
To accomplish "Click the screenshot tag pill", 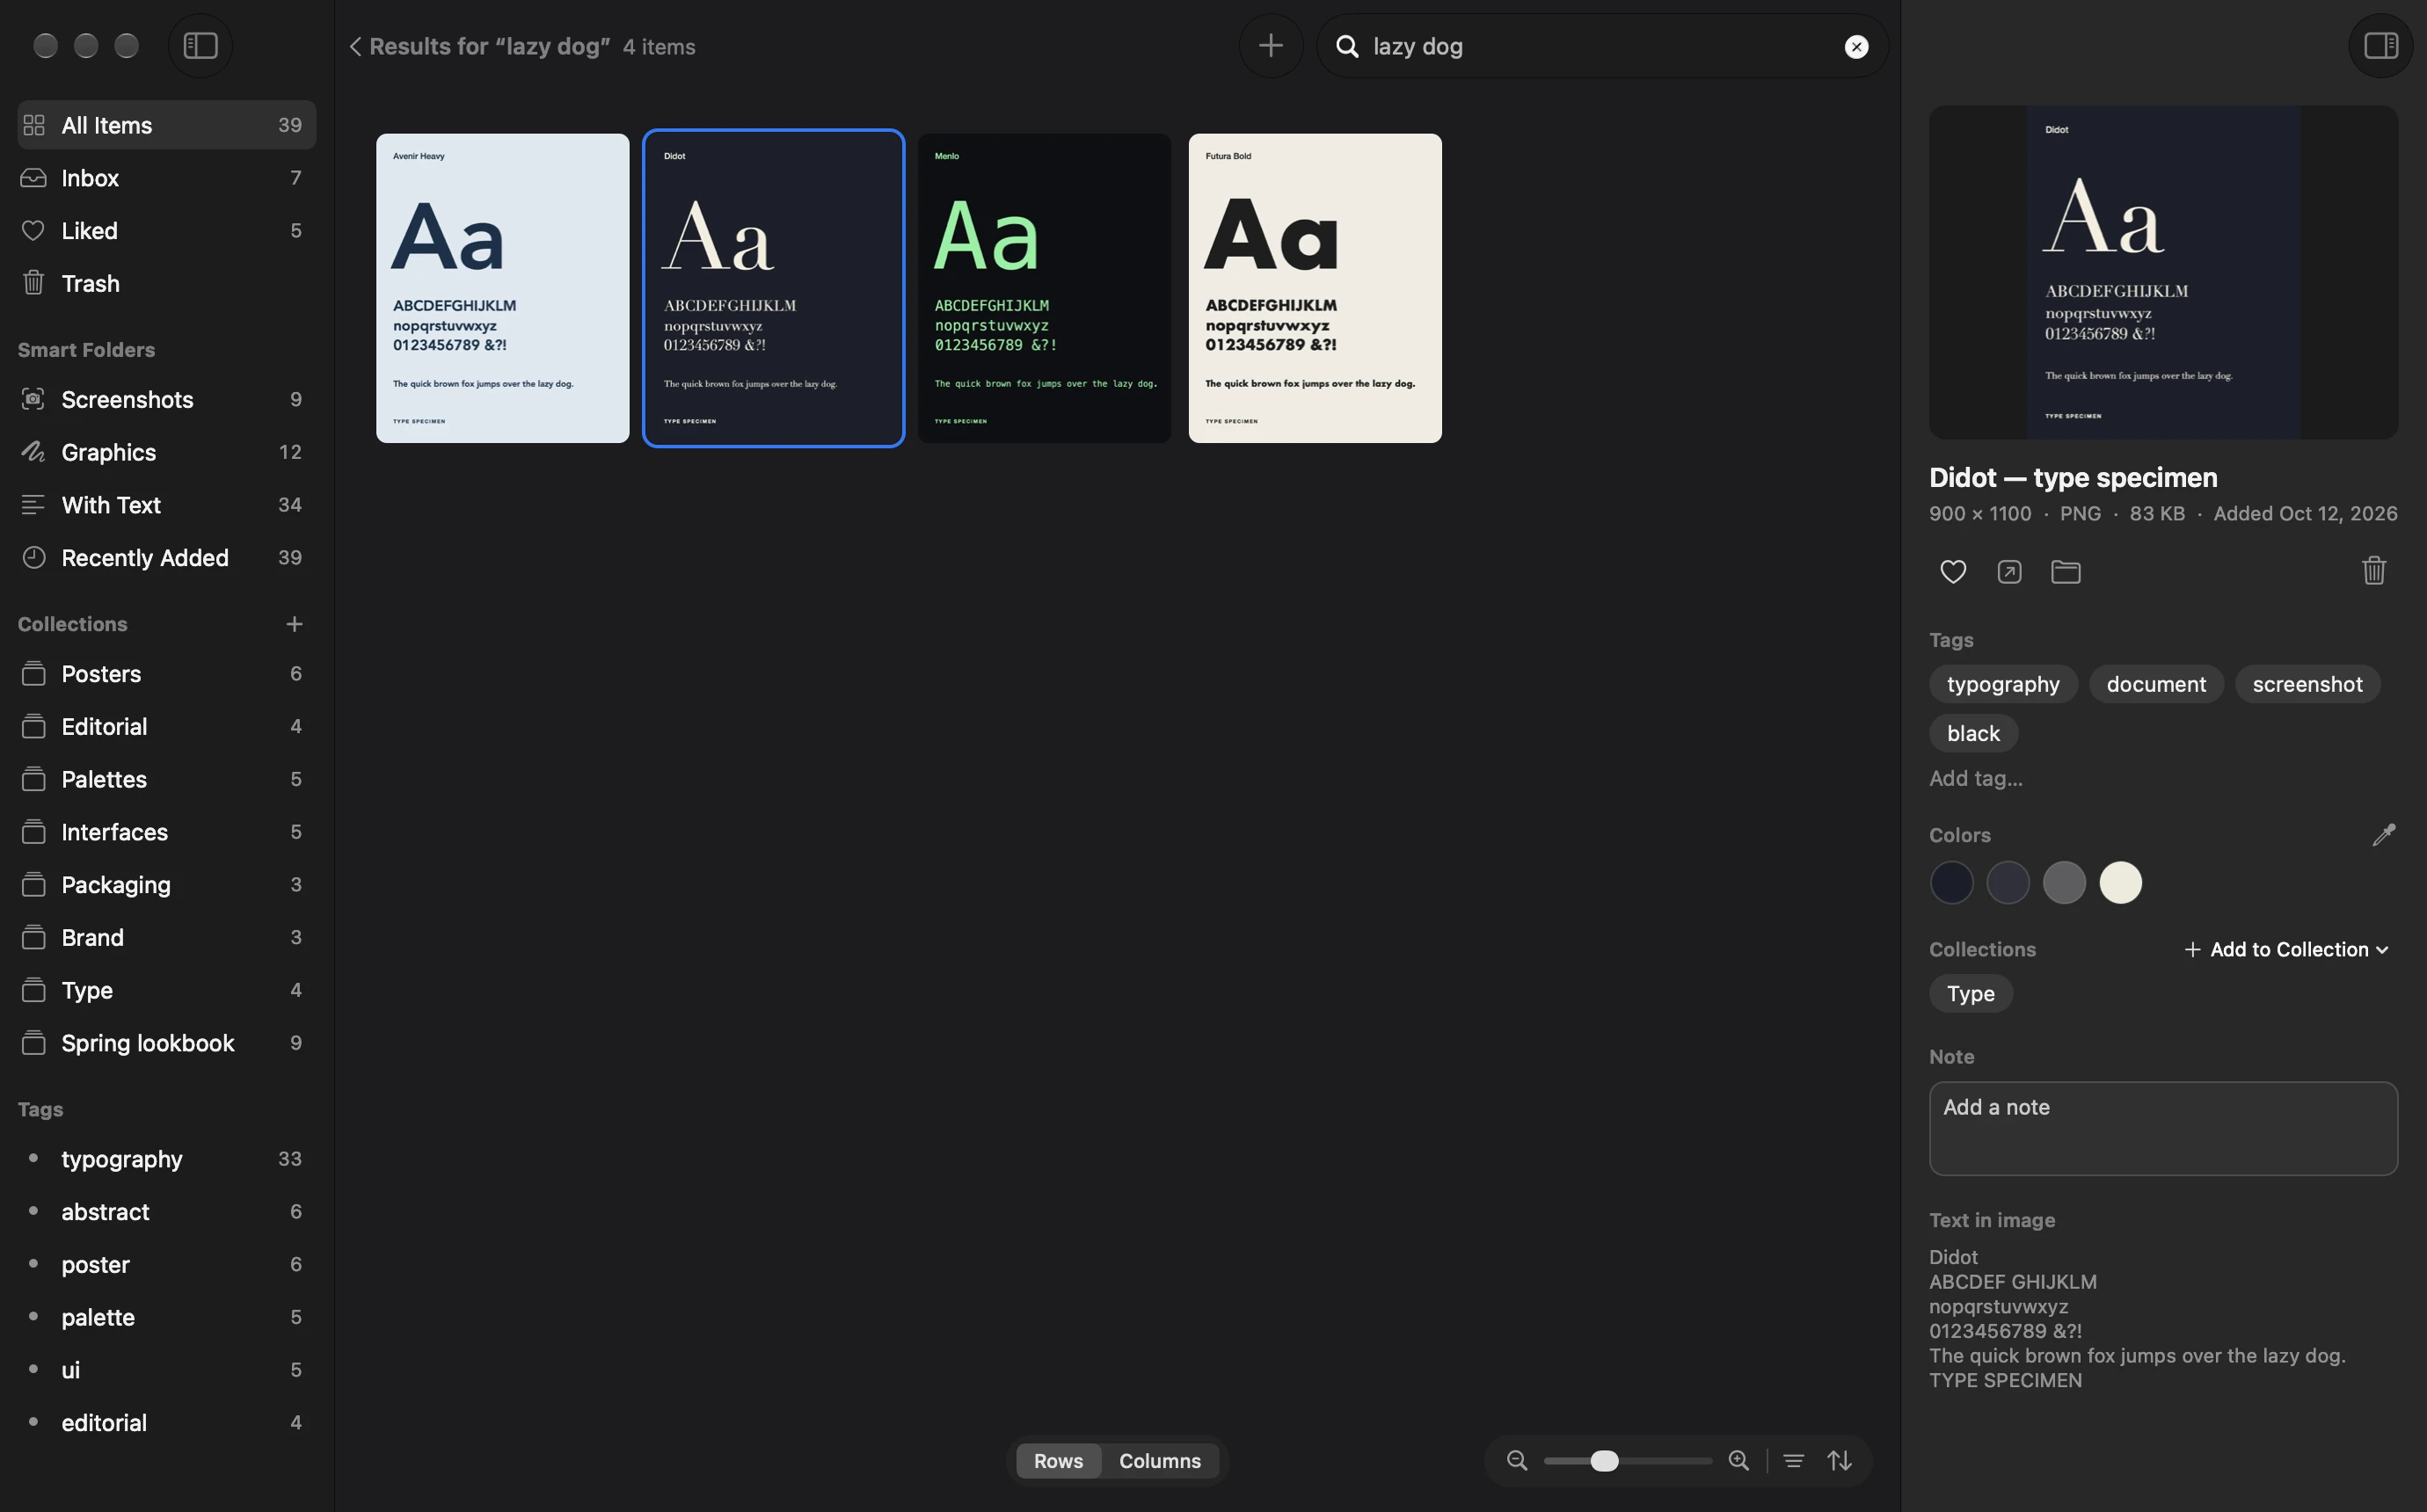I will coord(2307,684).
